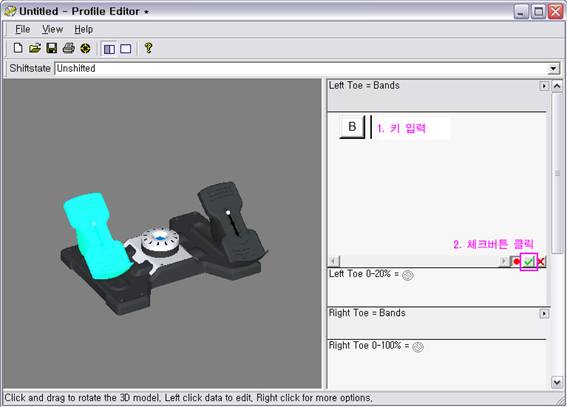Open a profile with the folder icon
This screenshot has width=567, height=407.
pyautogui.click(x=35, y=48)
